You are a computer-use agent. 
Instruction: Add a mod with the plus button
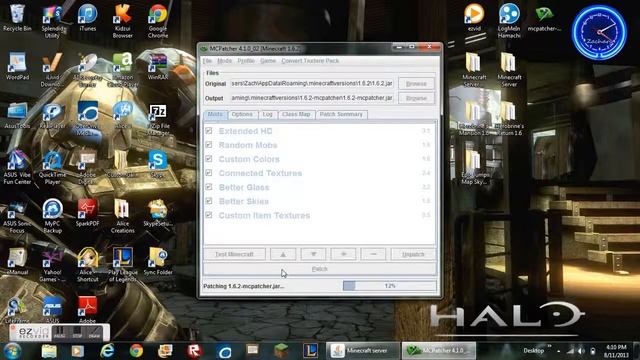(343, 254)
